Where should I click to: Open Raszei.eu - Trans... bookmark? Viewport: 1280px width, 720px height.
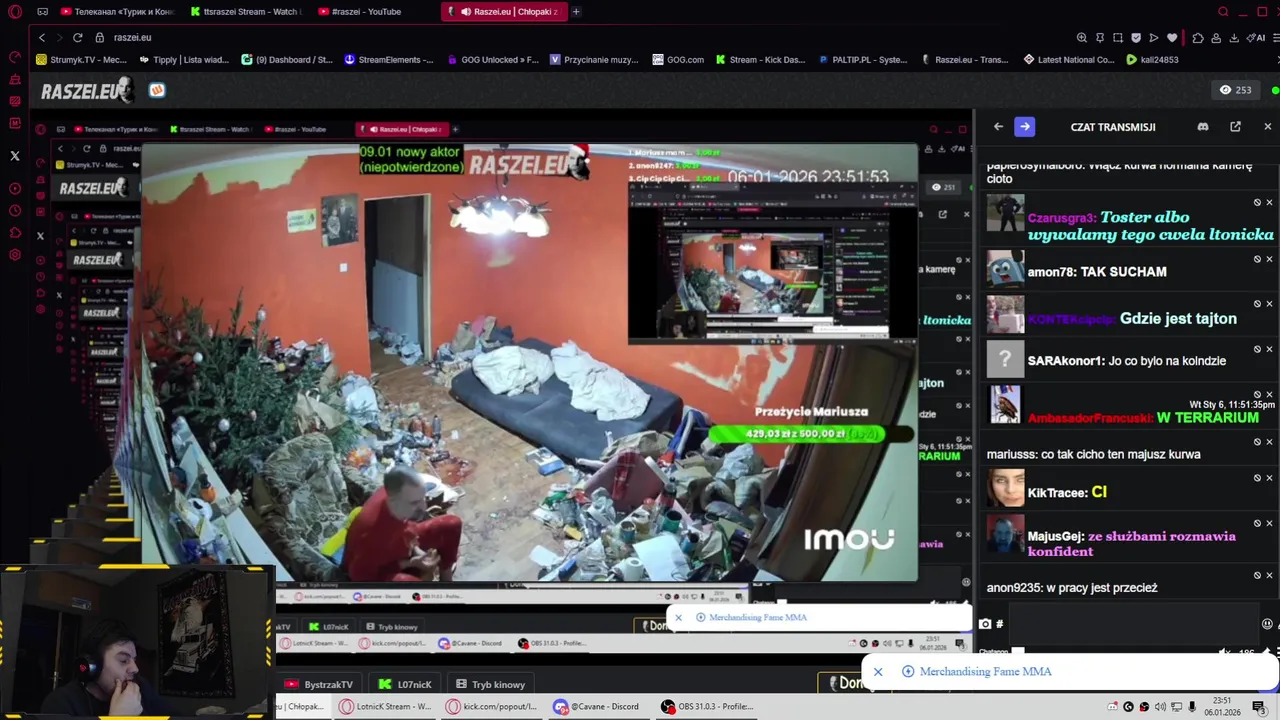(964, 59)
